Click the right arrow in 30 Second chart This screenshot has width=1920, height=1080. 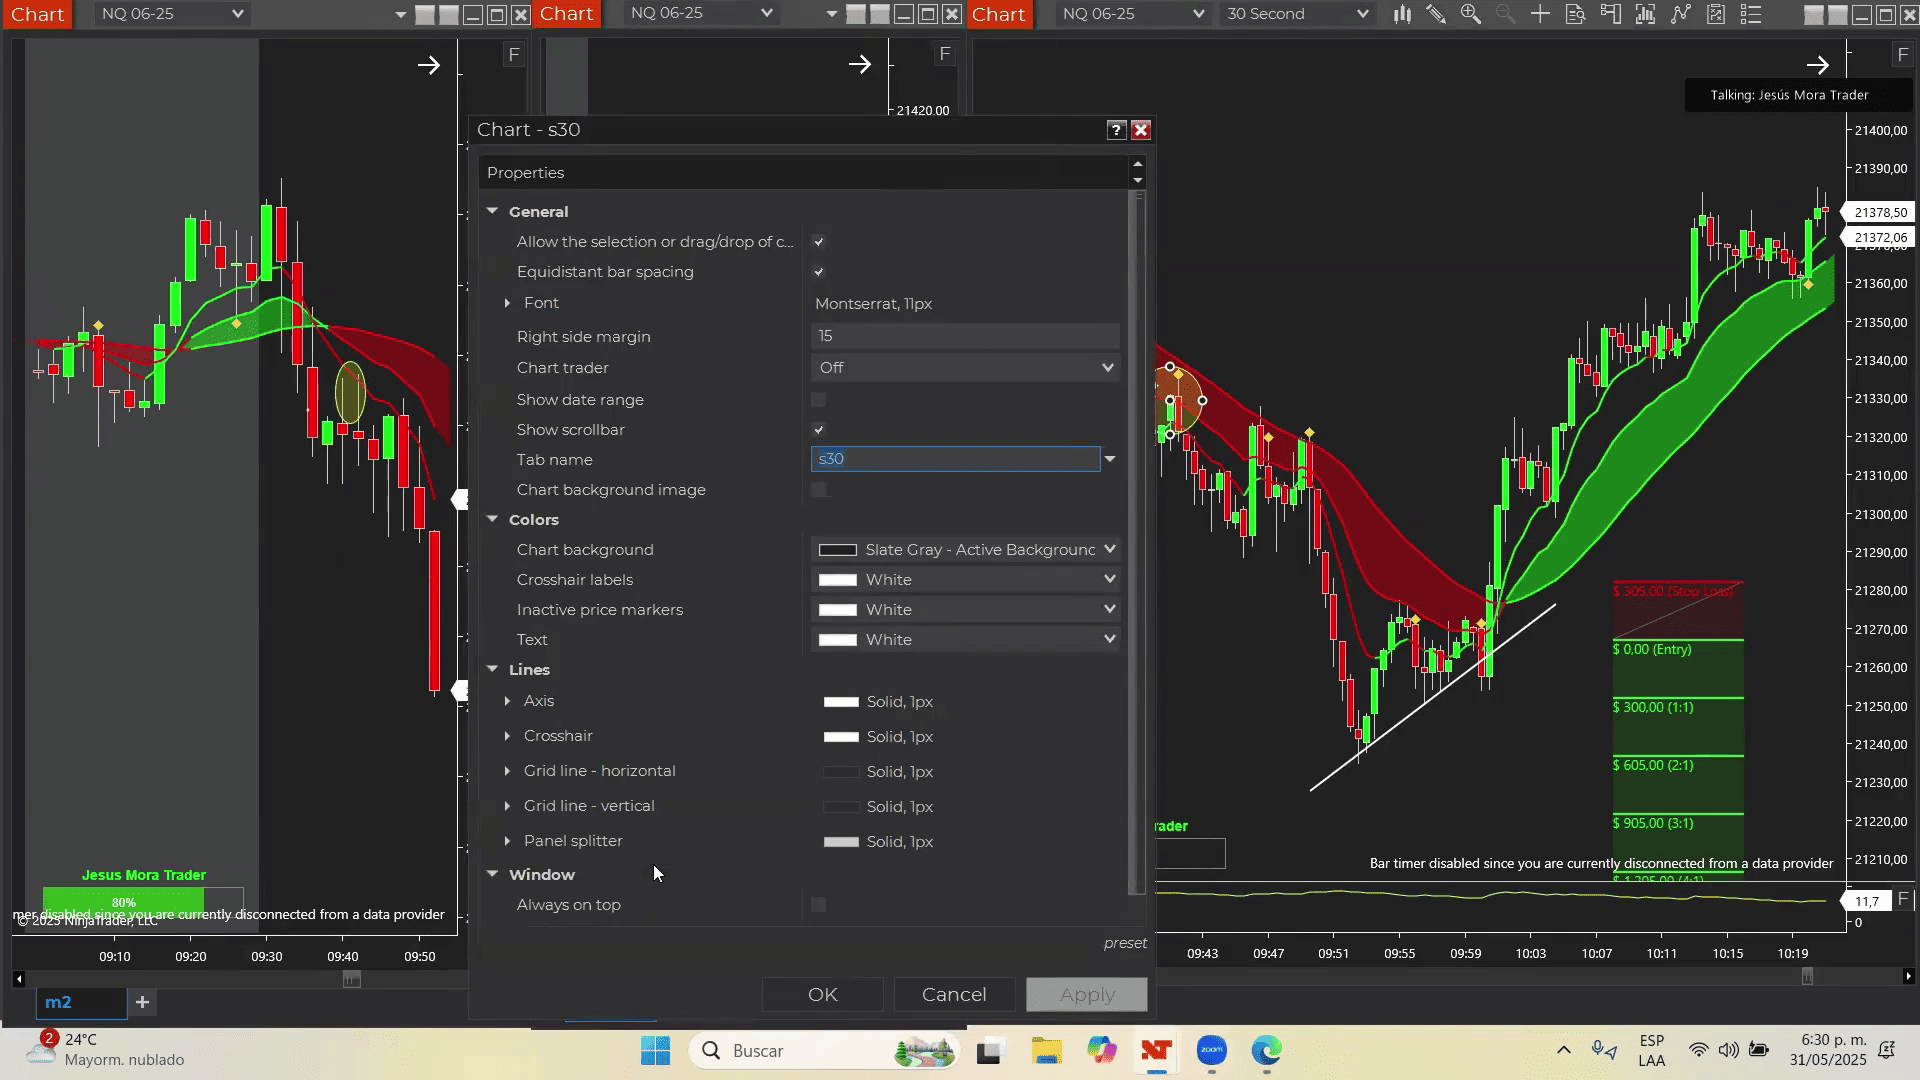pos(1818,65)
